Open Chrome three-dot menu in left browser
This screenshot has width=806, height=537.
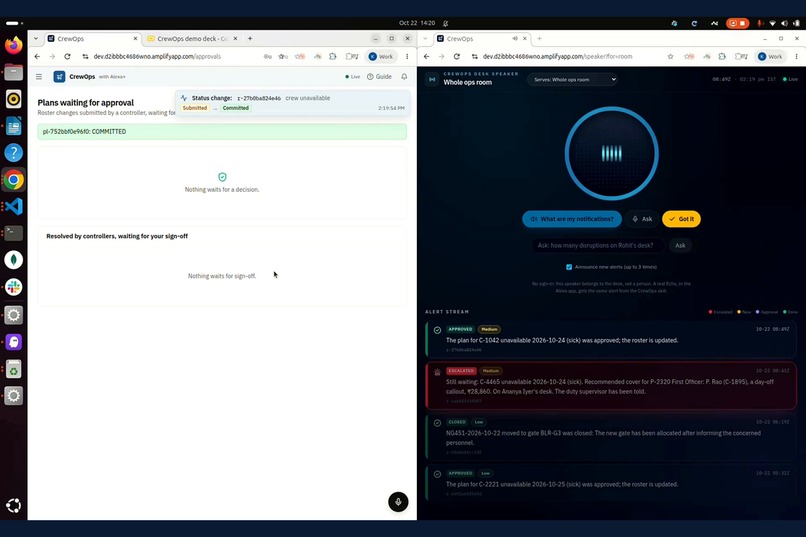[x=407, y=57]
